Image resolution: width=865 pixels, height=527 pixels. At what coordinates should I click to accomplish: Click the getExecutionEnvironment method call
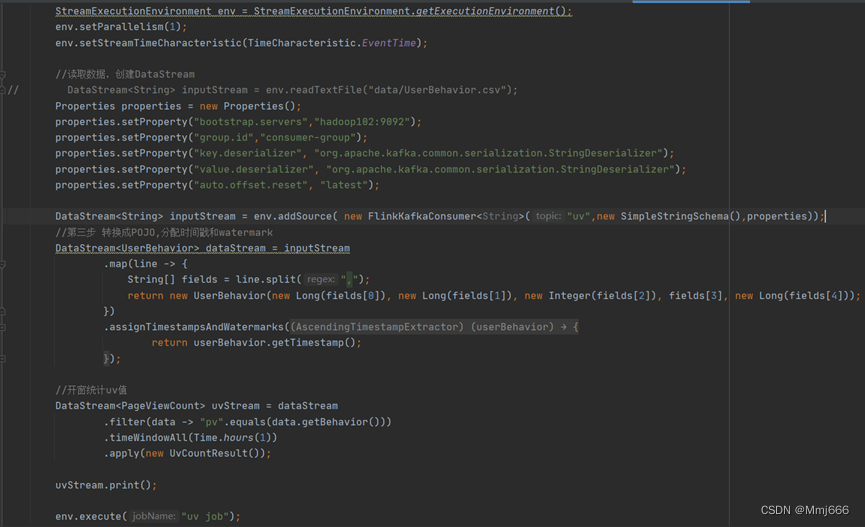coord(485,11)
